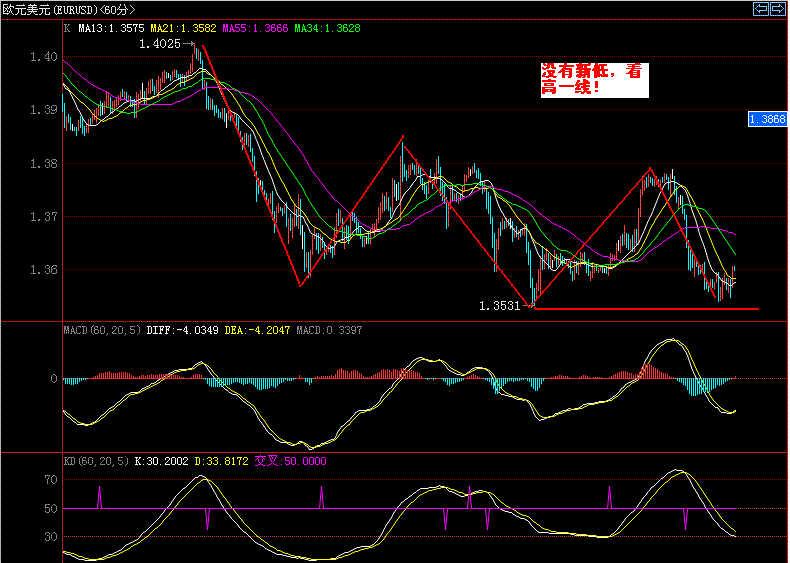Click the magenta MA55:1.3666 label

click(x=255, y=28)
